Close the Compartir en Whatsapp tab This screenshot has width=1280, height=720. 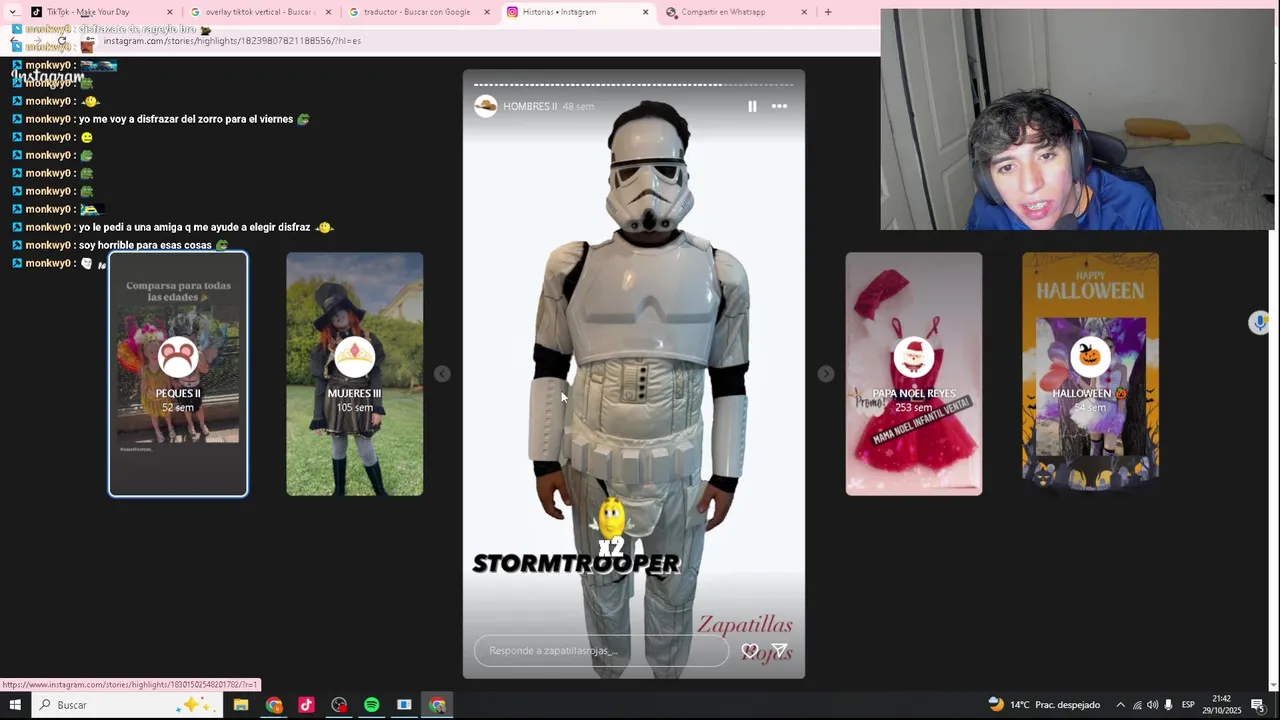click(x=804, y=12)
